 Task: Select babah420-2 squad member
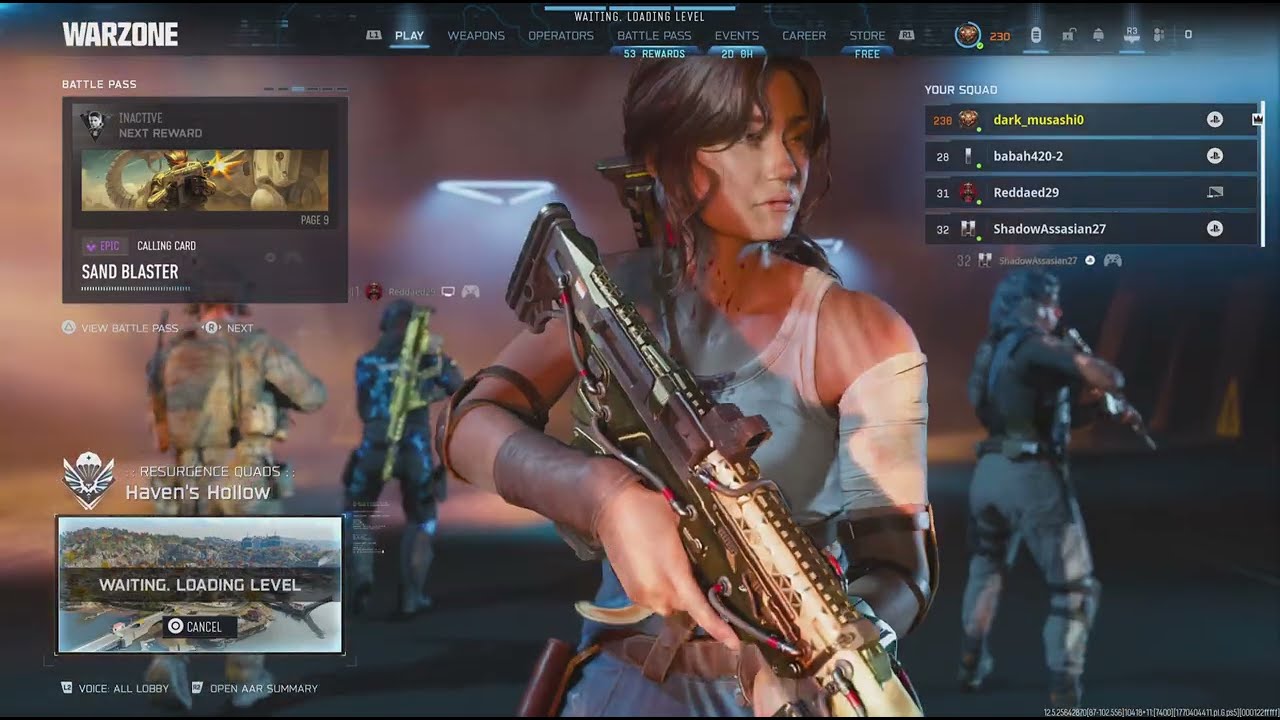[1090, 156]
